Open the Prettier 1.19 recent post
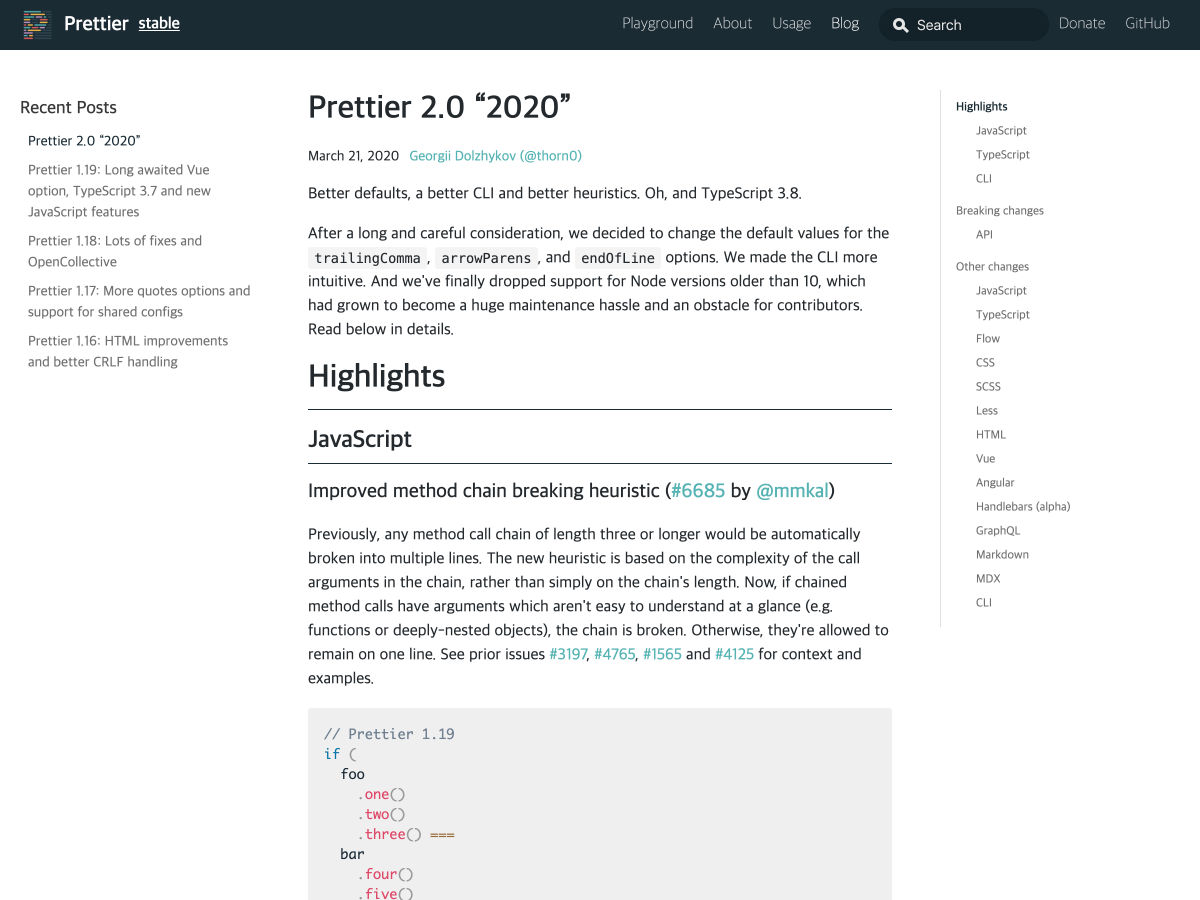 119,190
